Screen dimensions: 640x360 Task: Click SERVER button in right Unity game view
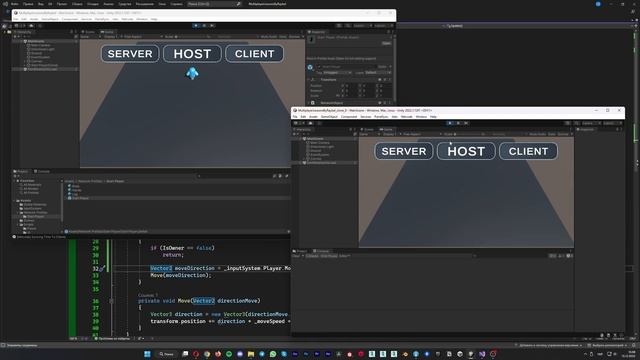[404, 151]
